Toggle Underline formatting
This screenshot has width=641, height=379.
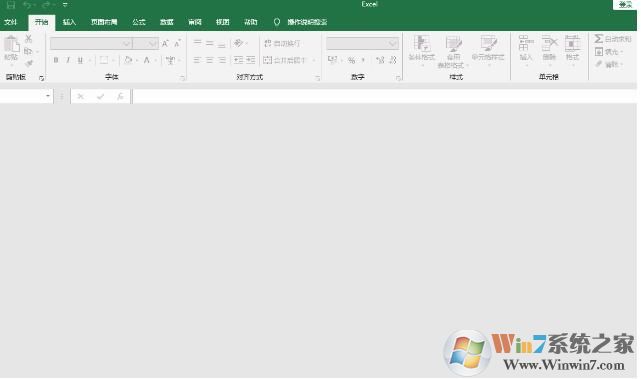(80, 61)
